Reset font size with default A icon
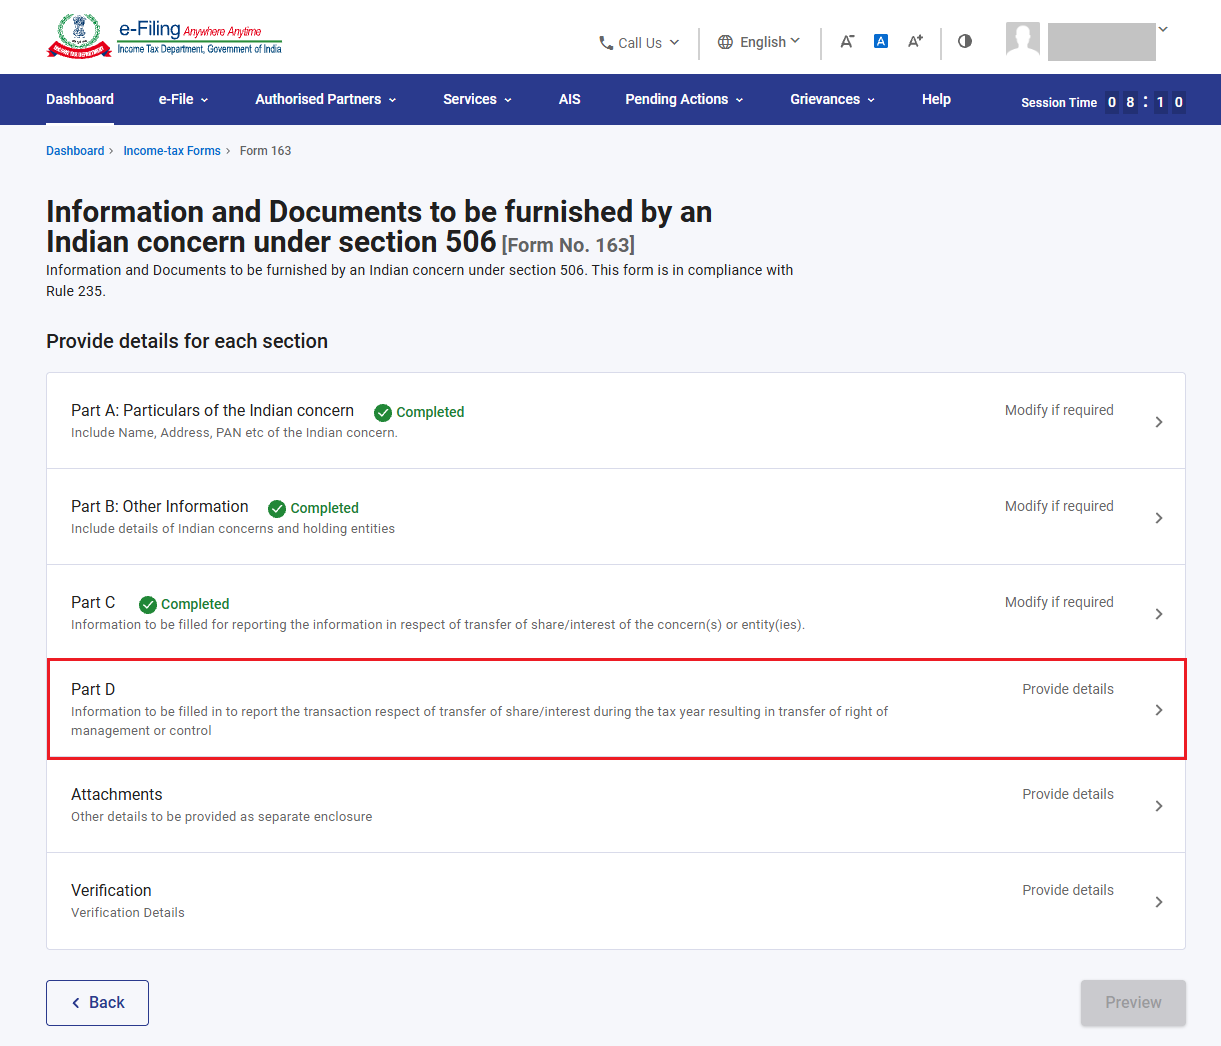This screenshot has width=1221, height=1046. 881,41
